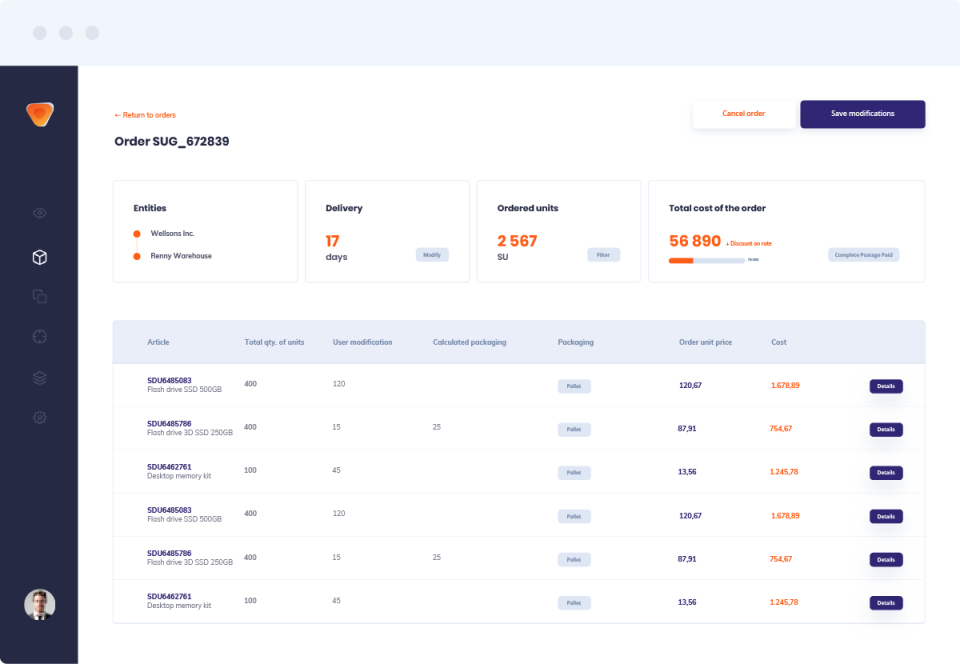Click the crosshair target icon in sidebar

40,337
